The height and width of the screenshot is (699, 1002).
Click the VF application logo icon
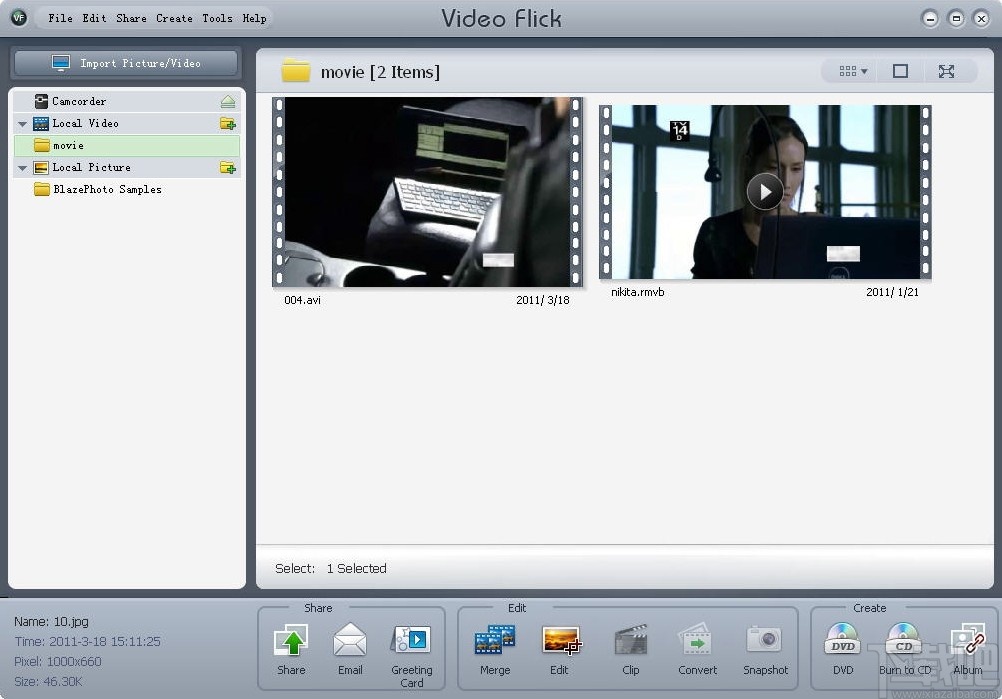pyautogui.click(x=19, y=18)
